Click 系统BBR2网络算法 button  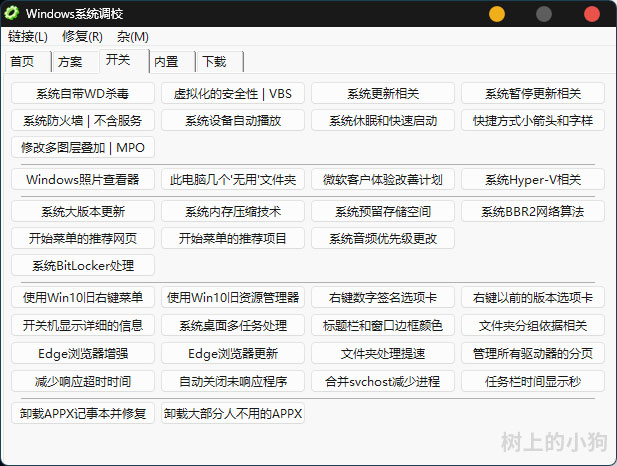pyautogui.click(x=533, y=211)
